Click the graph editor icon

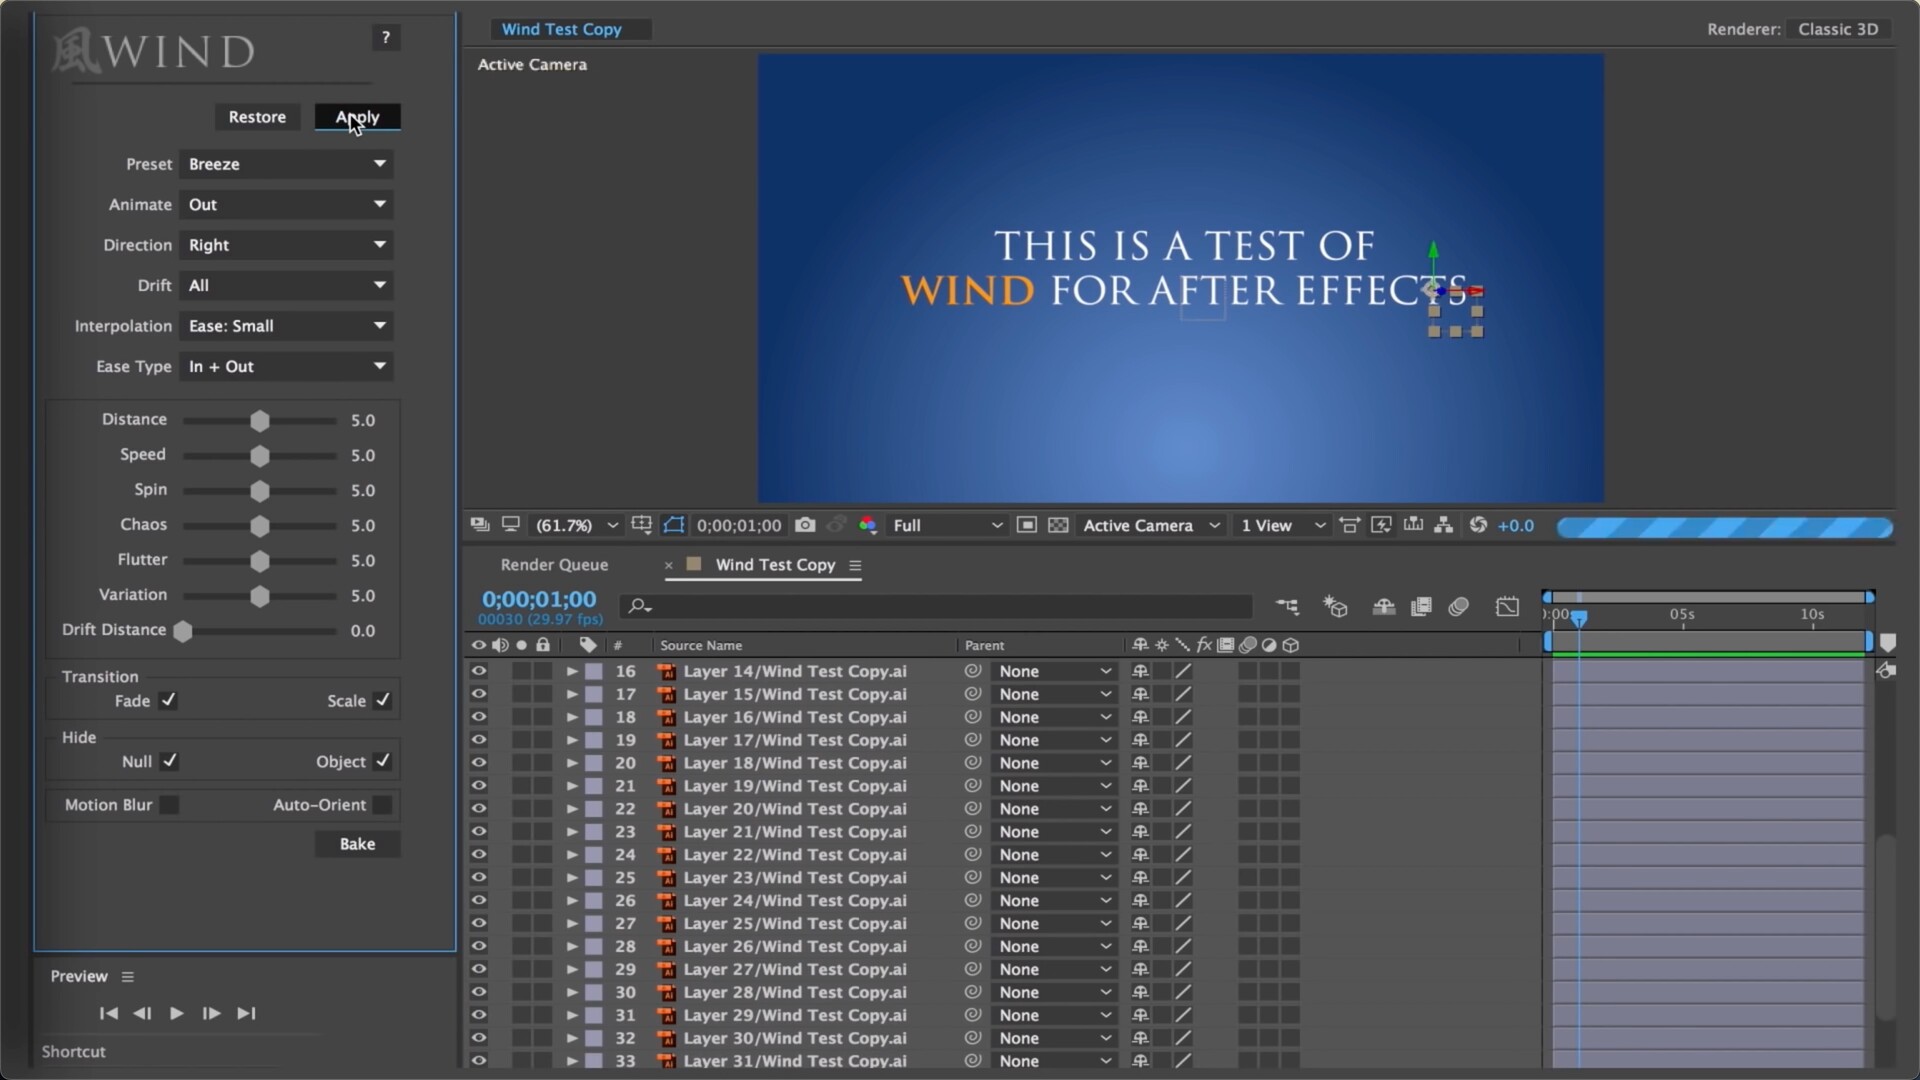[x=1507, y=606]
